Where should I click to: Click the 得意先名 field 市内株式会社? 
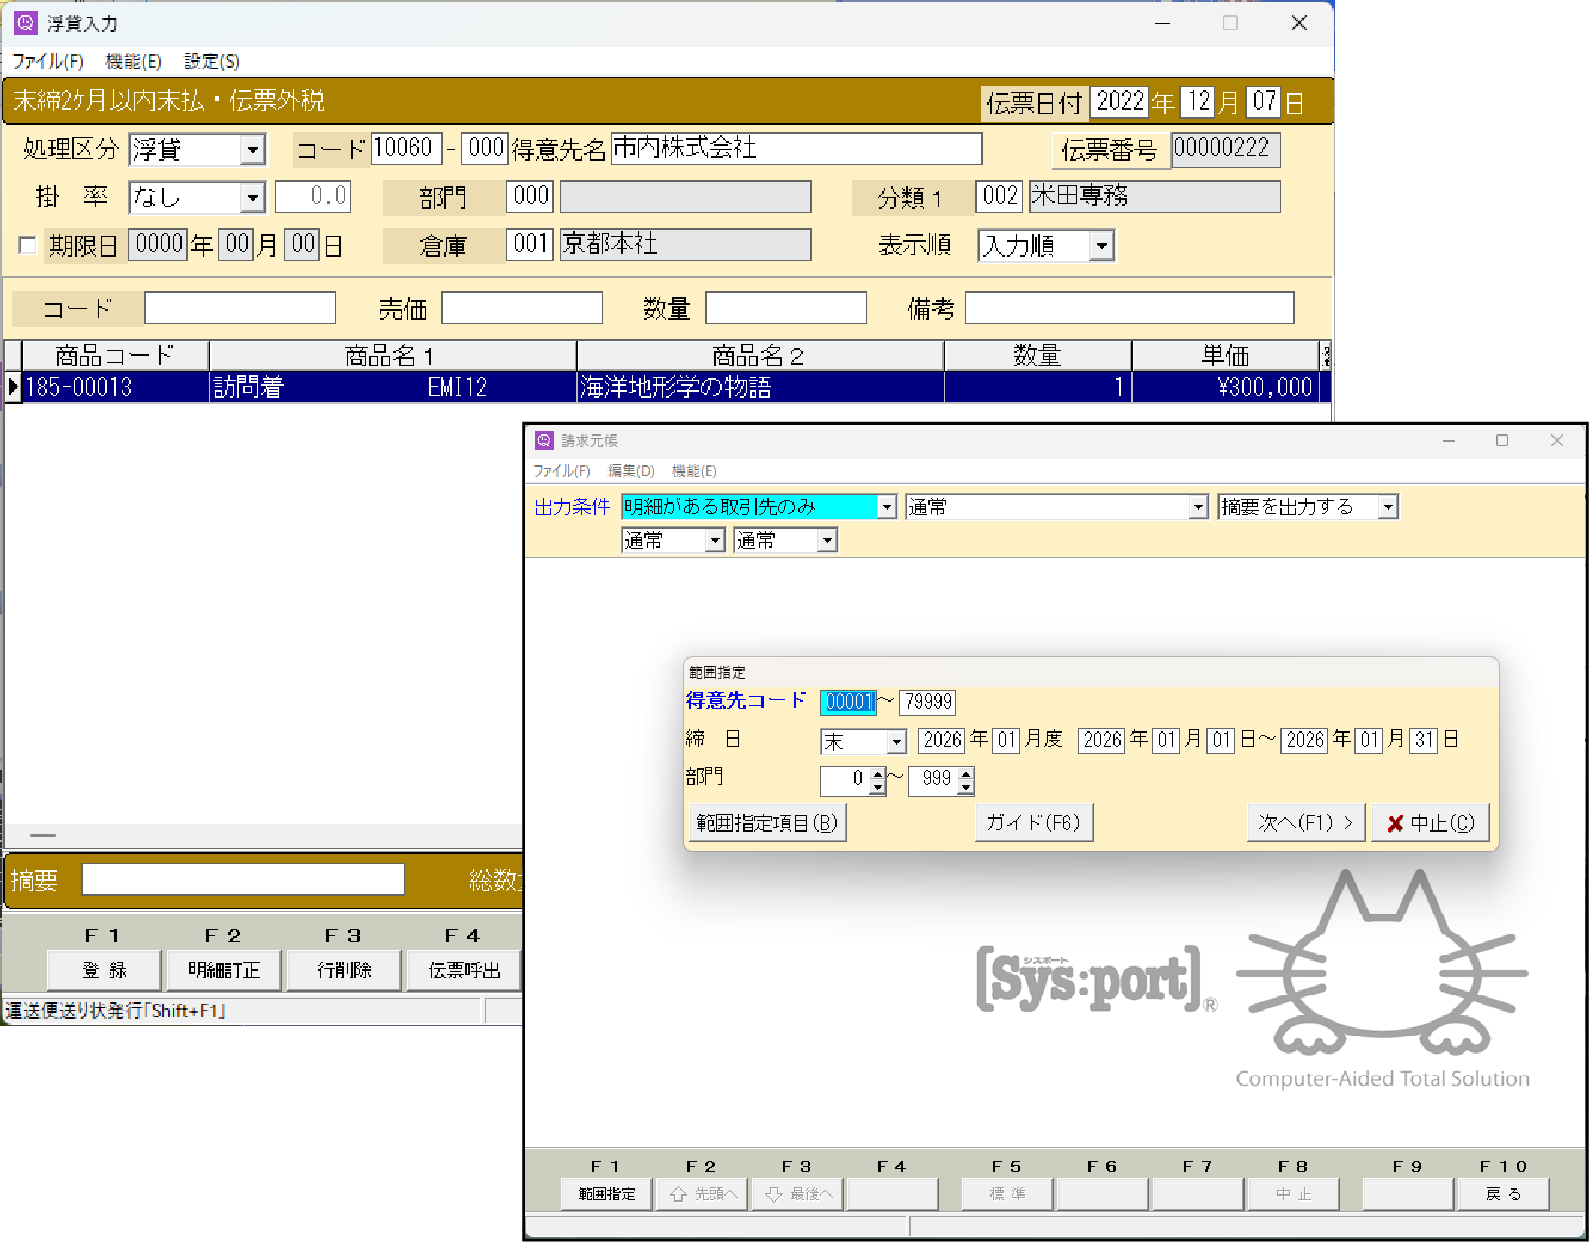point(797,149)
